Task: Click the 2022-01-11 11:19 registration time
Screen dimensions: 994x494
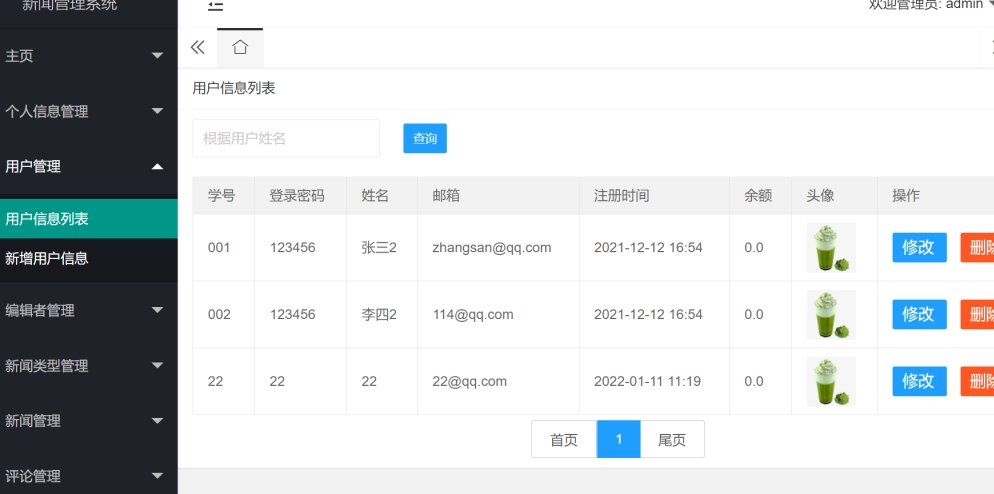Action: [x=647, y=381]
